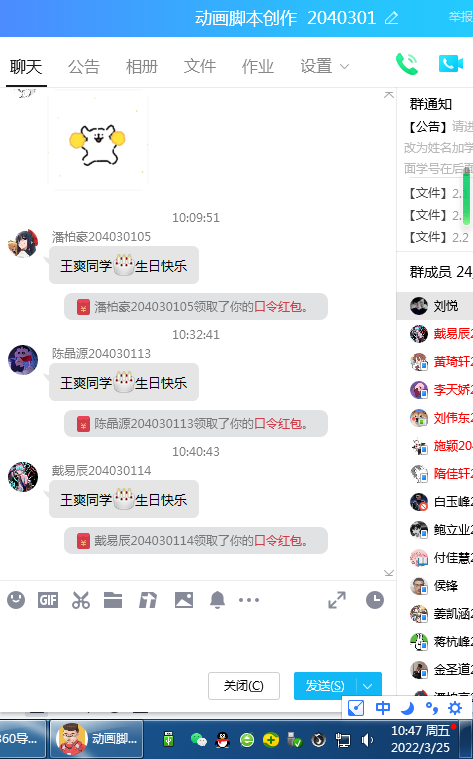Start a group voice call
The image size is (473, 759).
pyautogui.click(x=407, y=64)
